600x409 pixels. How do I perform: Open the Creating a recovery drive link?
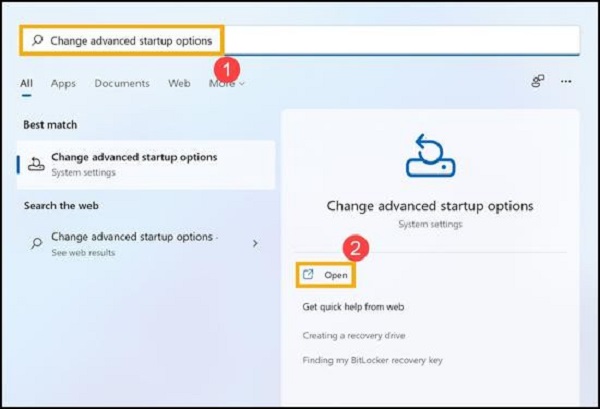click(x=354, y=335)
